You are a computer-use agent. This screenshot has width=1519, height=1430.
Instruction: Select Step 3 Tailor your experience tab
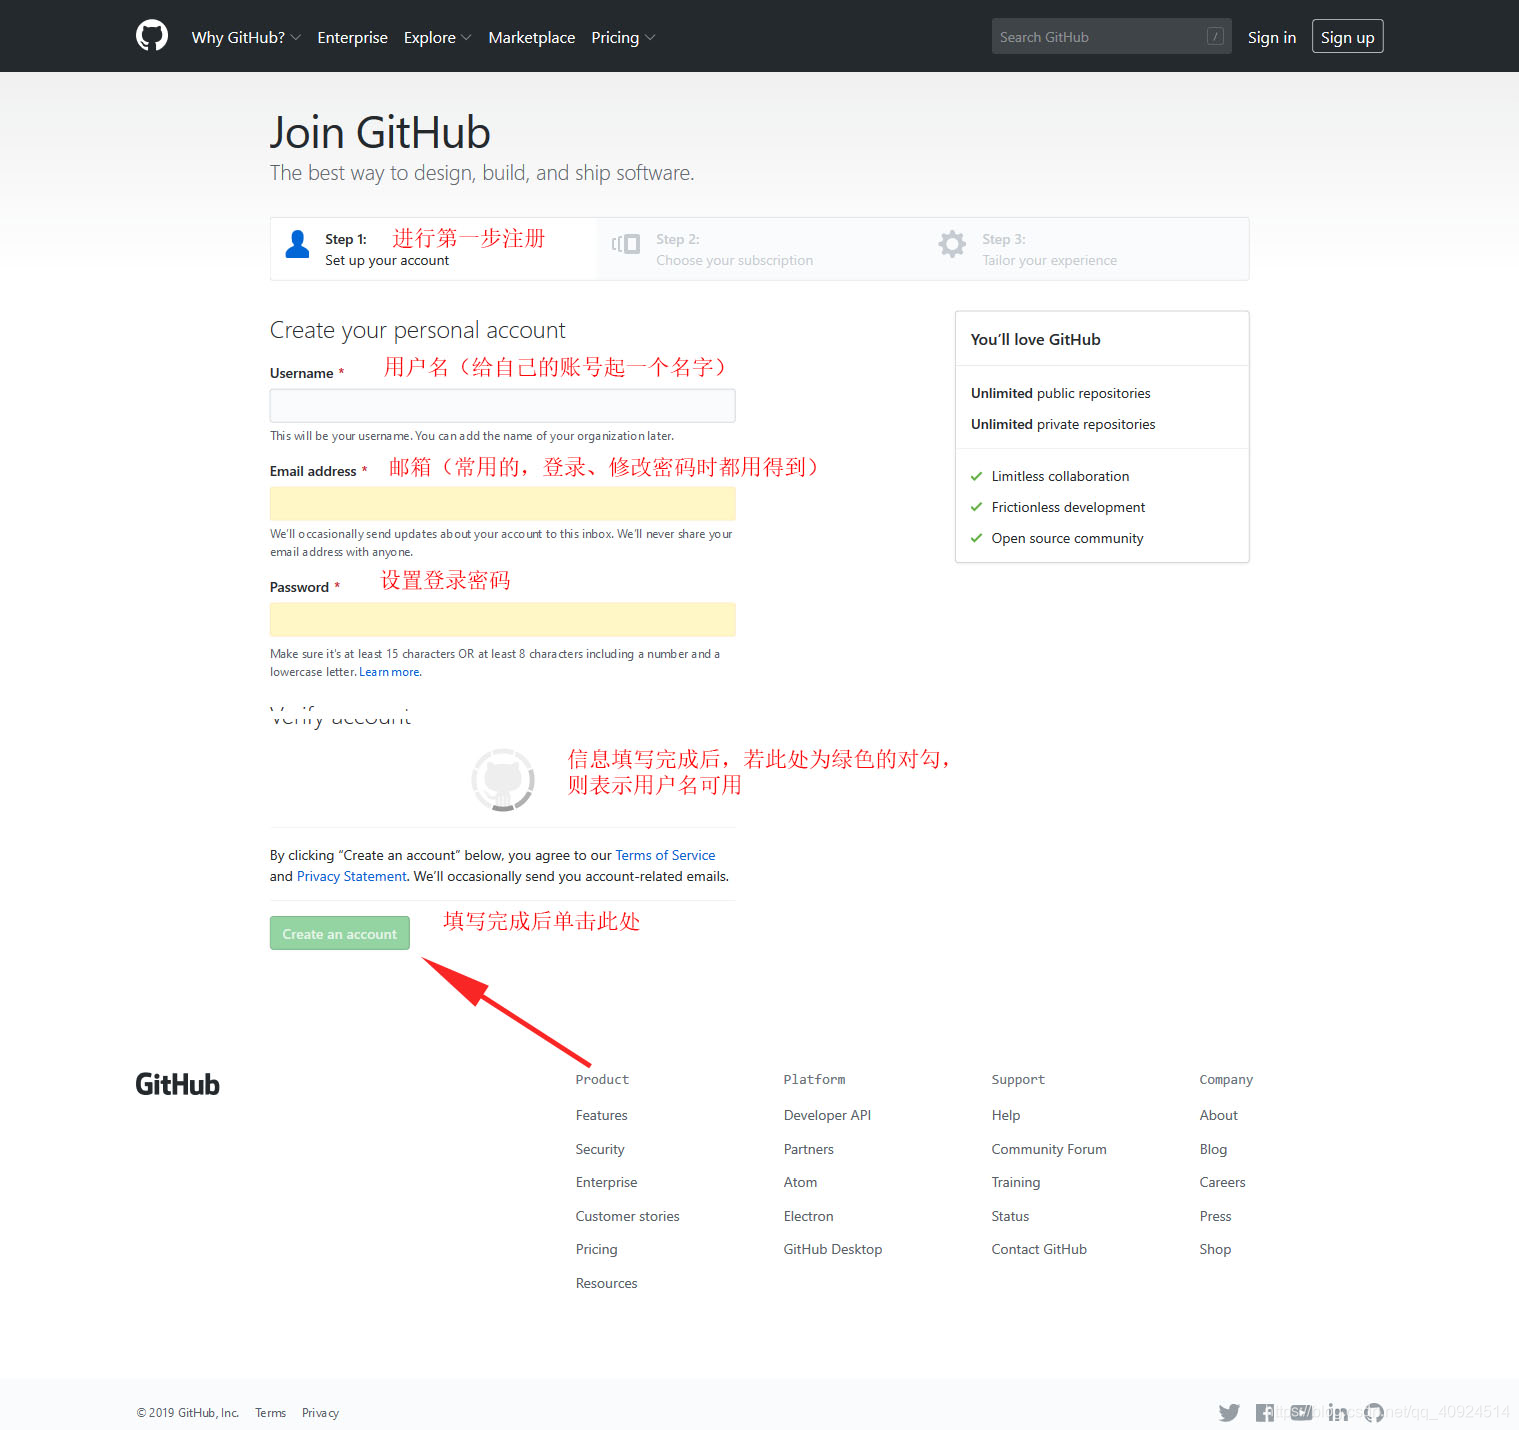tap(1086, 249)
